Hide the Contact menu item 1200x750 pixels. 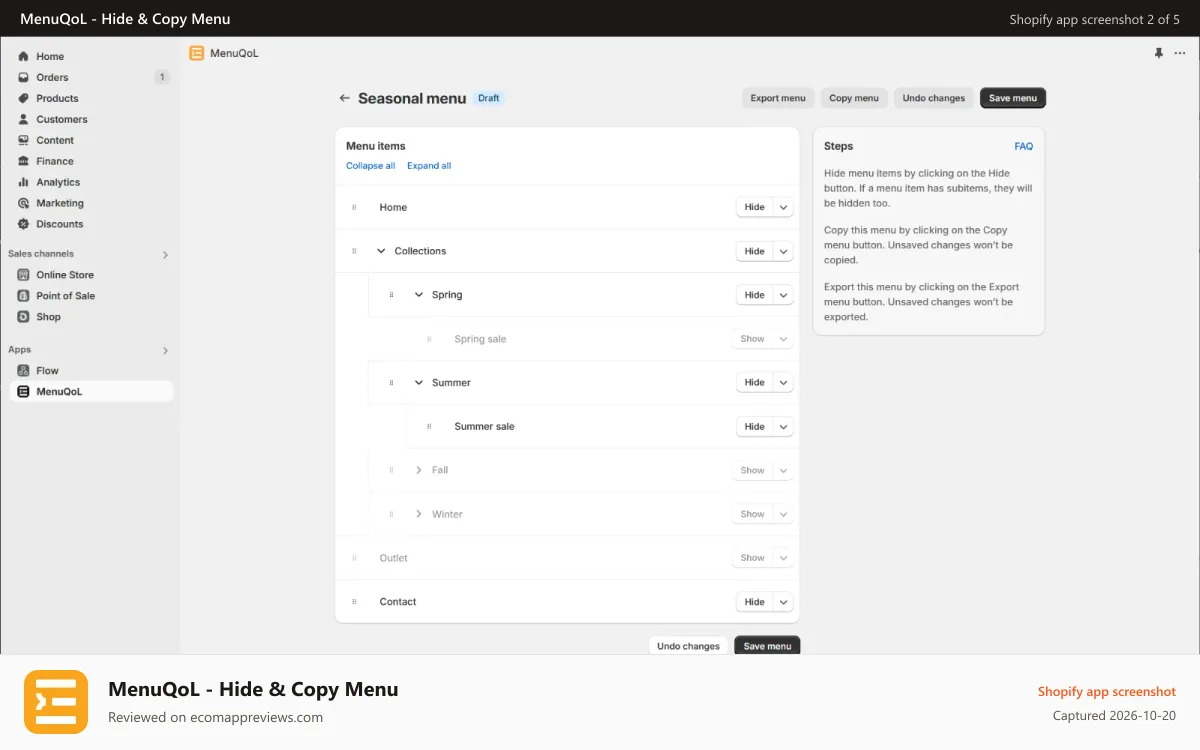(755, 602)
